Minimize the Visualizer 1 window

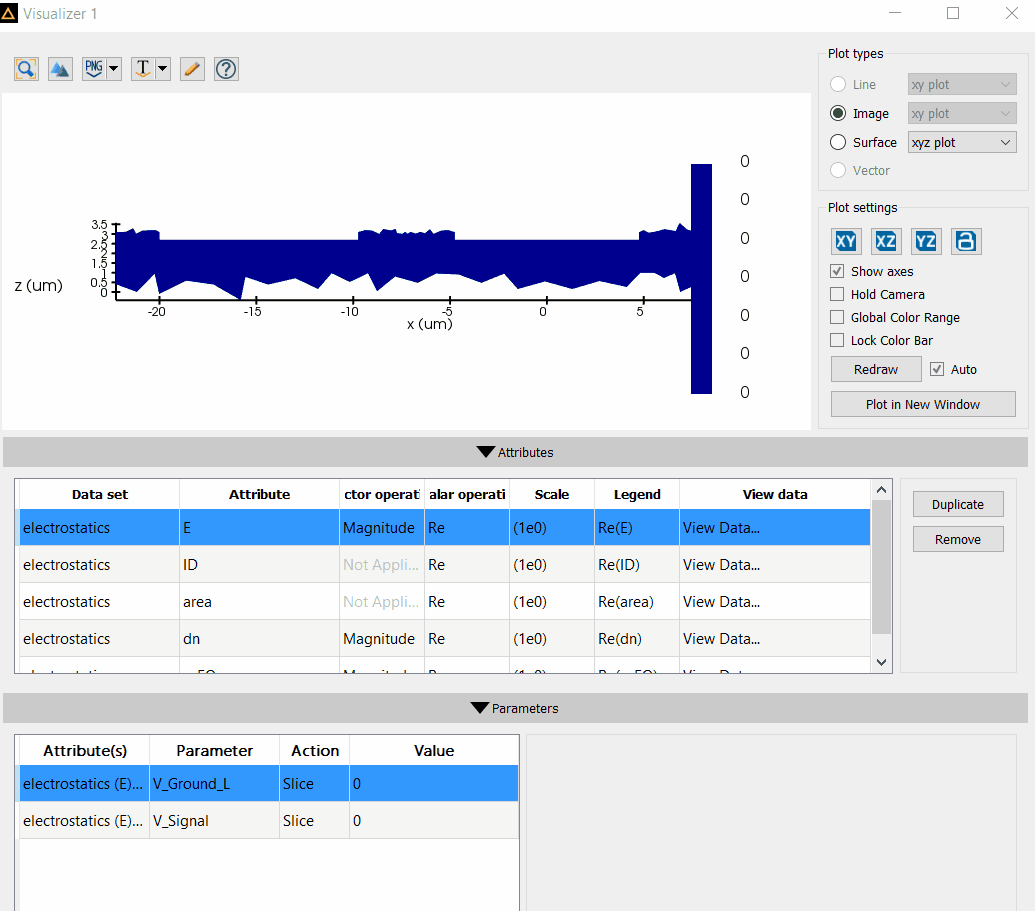click(895, 13)
